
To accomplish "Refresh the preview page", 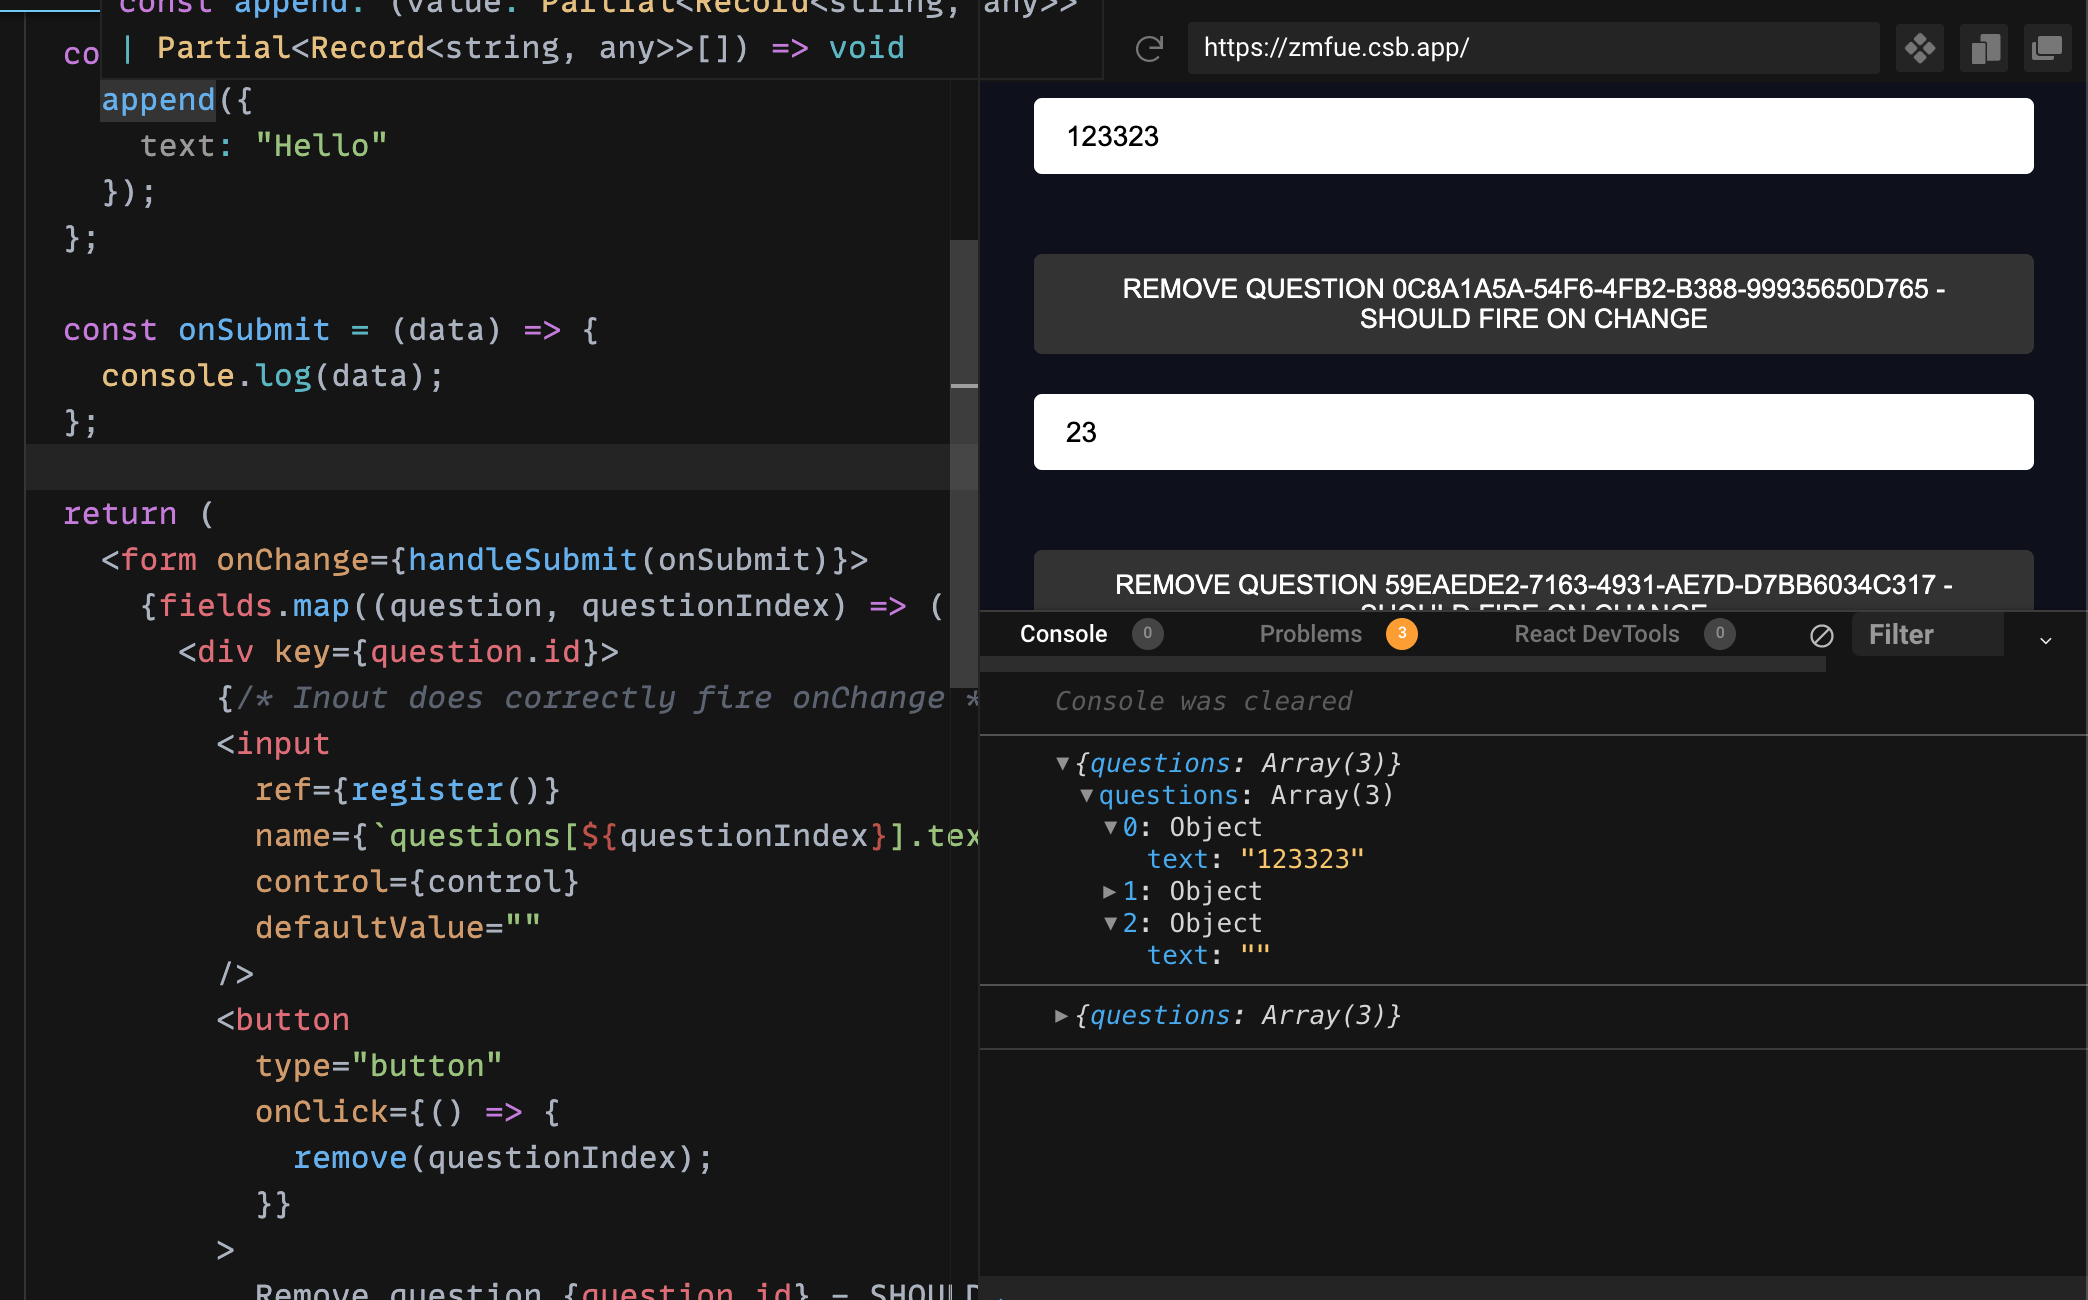I will pyautogui.click(x=1150, y=47).
